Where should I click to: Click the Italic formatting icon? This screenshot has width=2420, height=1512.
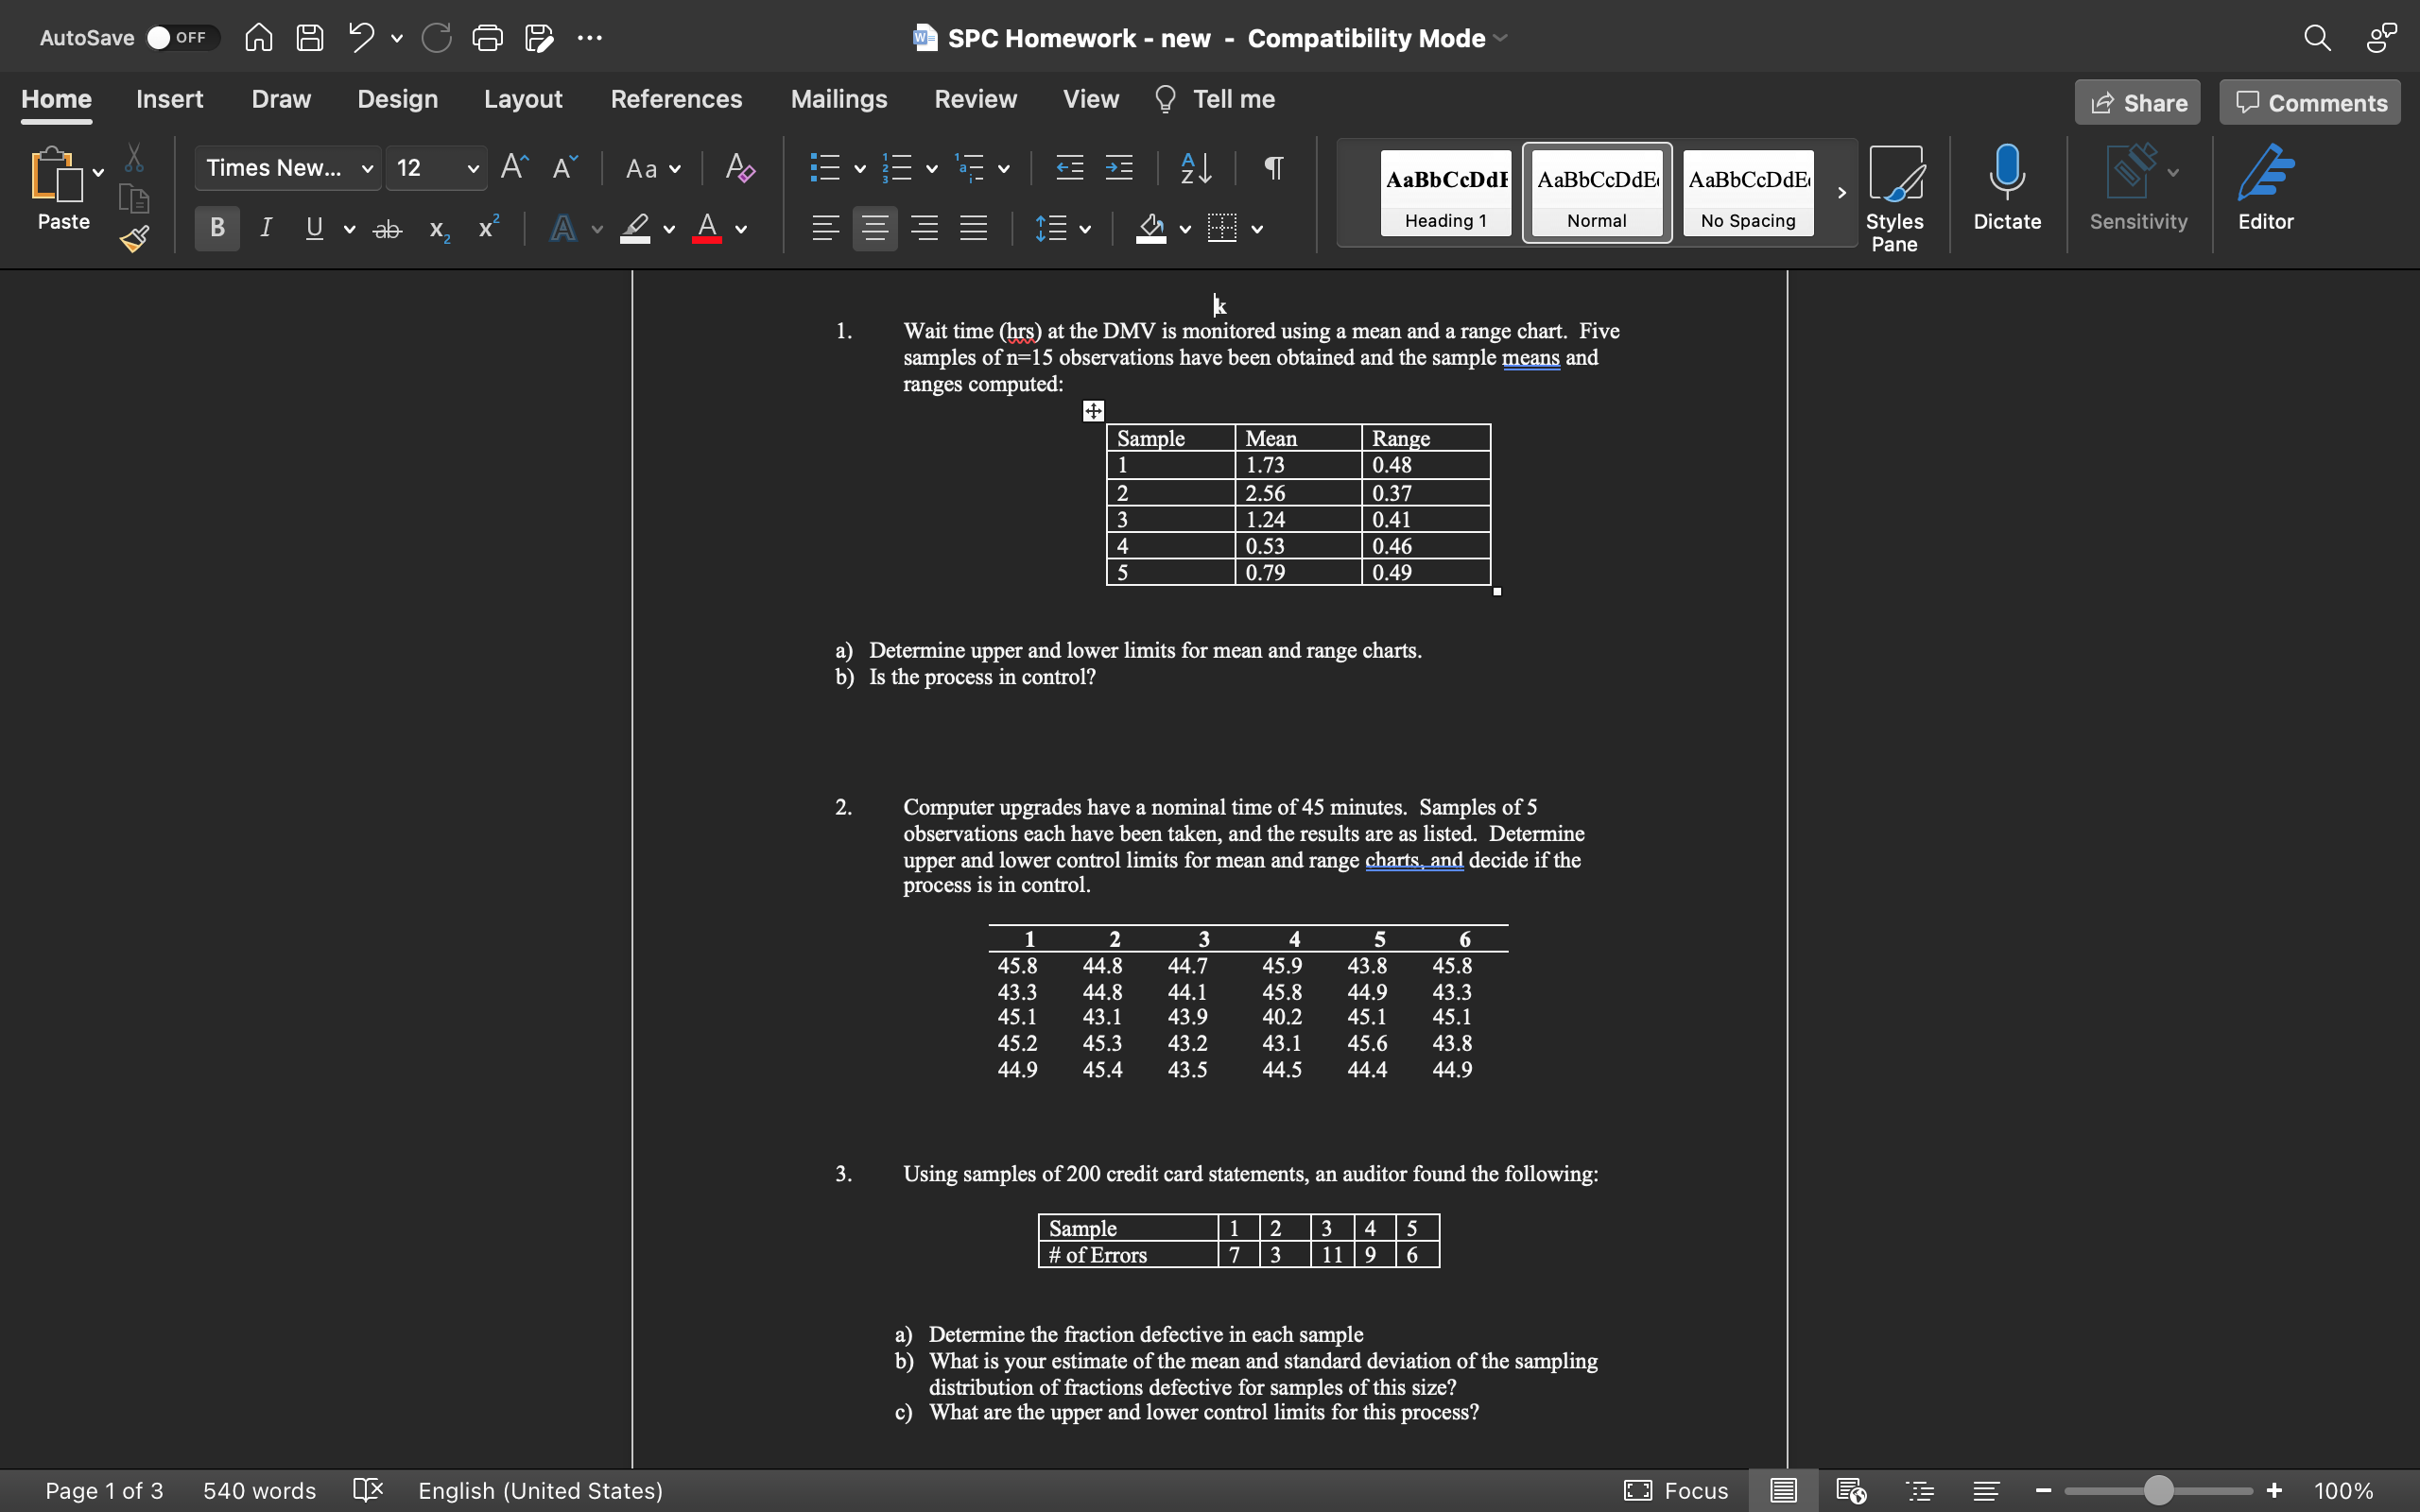coord(265,228)
